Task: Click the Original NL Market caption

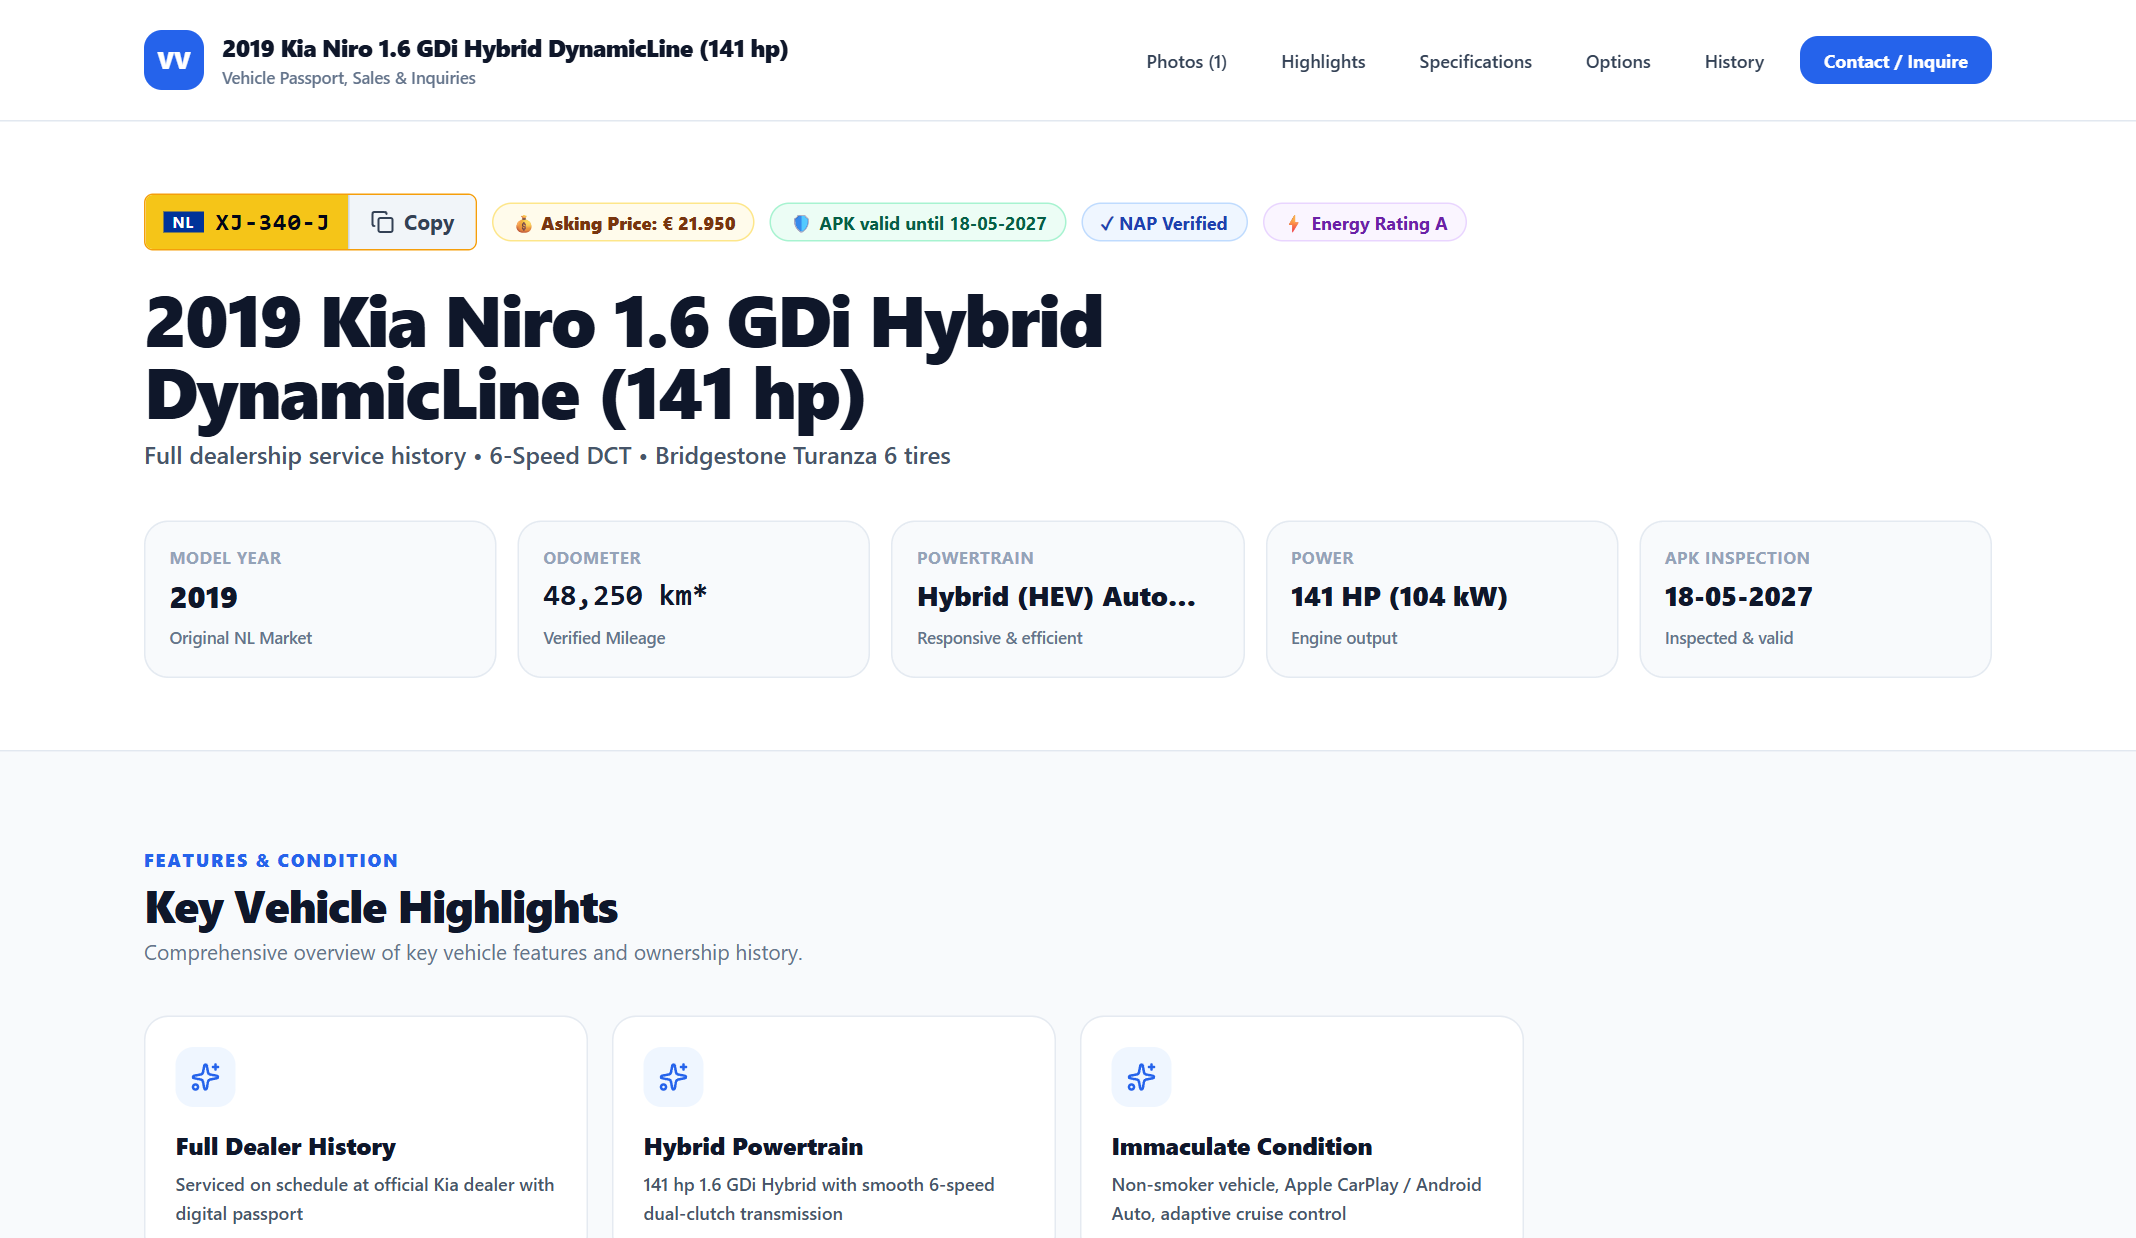Action: 241,638
